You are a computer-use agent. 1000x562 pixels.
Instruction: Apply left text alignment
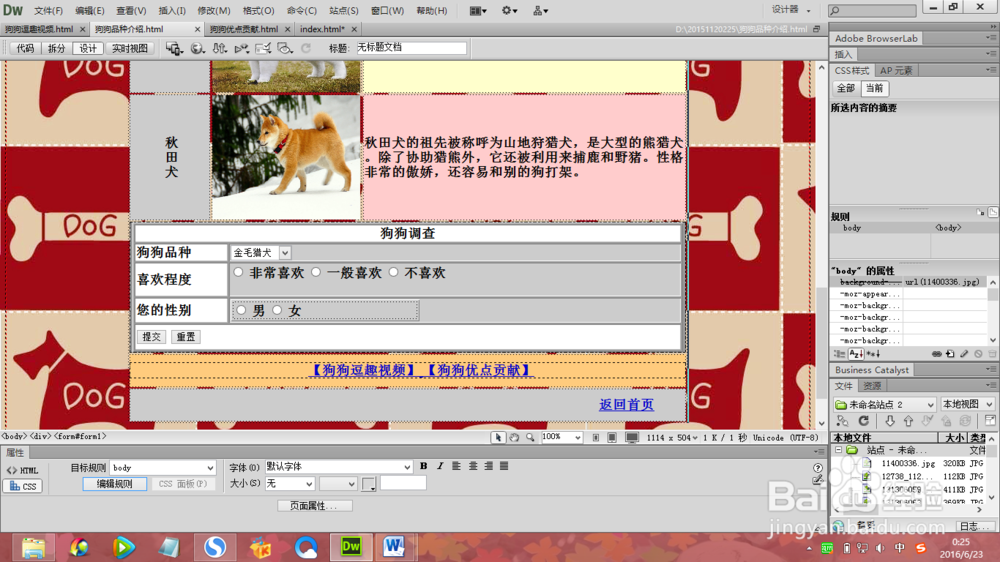pos(456,466)
